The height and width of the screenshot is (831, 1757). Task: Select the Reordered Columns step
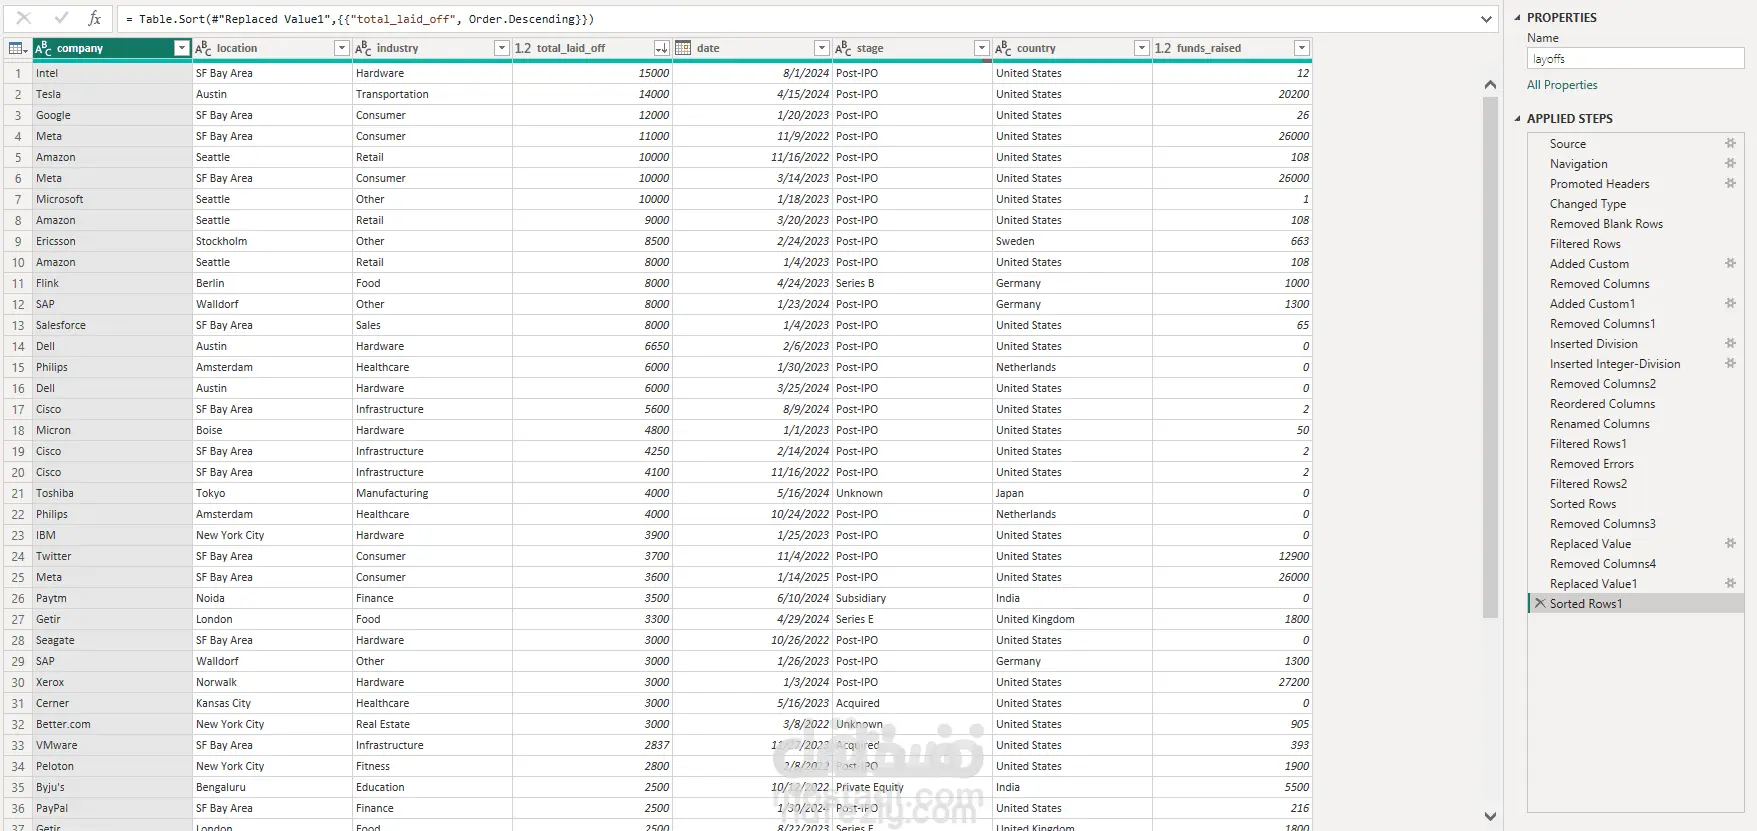(1602, 404)
